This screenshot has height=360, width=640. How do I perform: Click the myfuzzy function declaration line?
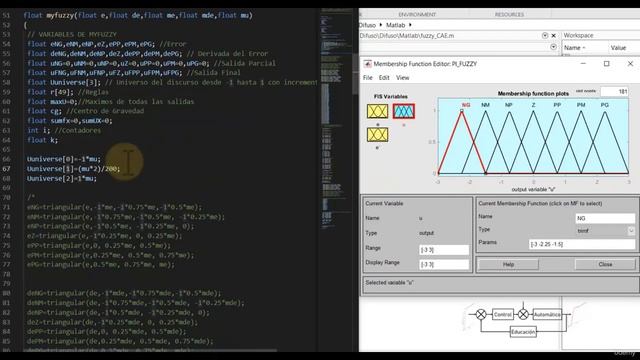(x=138, y=15)
